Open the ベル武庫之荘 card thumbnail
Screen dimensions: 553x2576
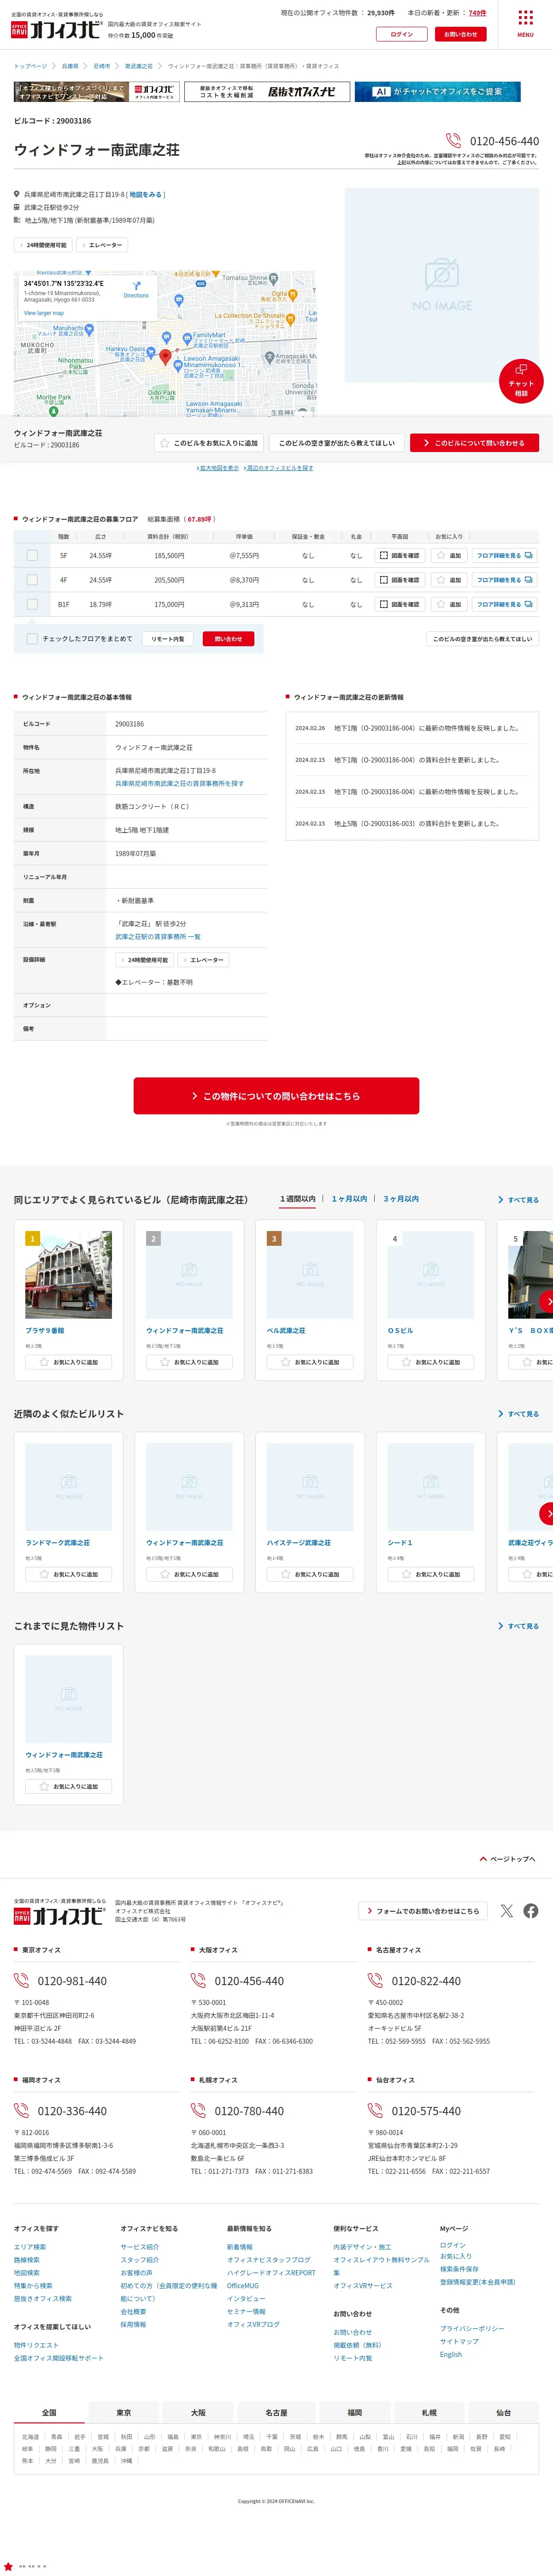tap(310, 1275)
